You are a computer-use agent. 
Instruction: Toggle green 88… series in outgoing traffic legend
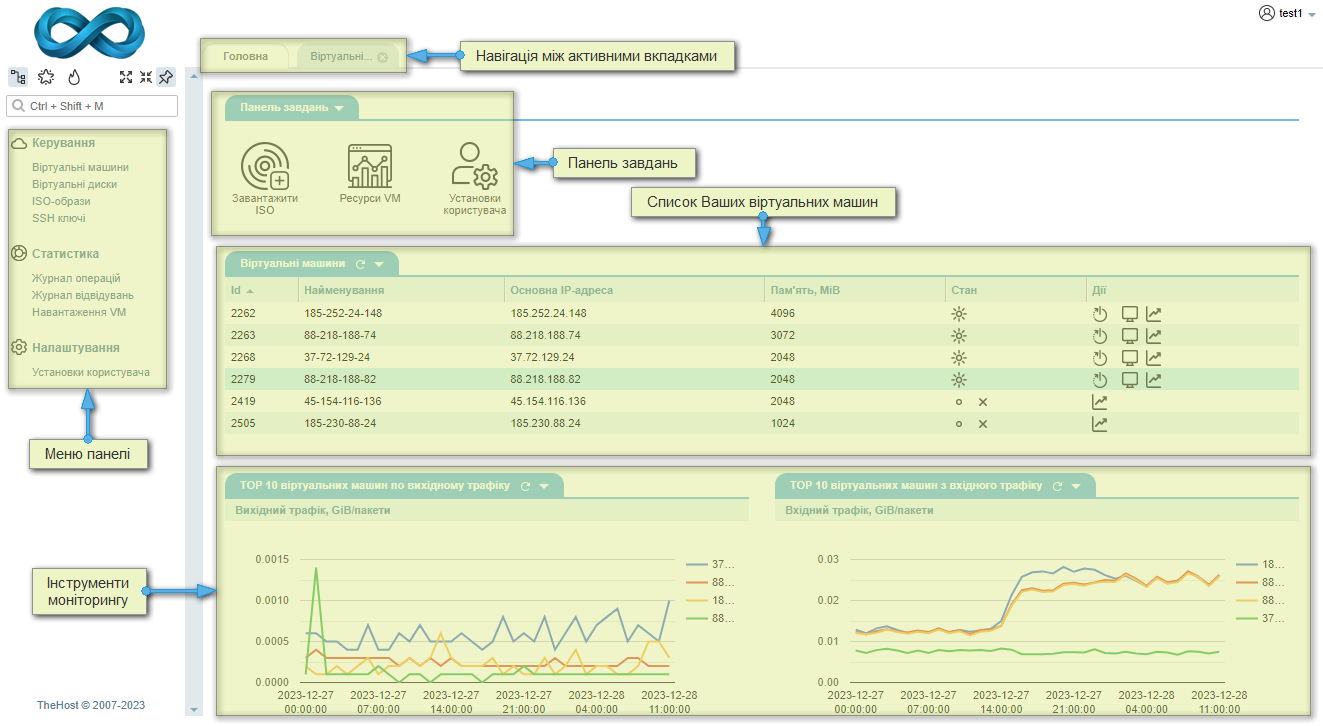[709, 619]
